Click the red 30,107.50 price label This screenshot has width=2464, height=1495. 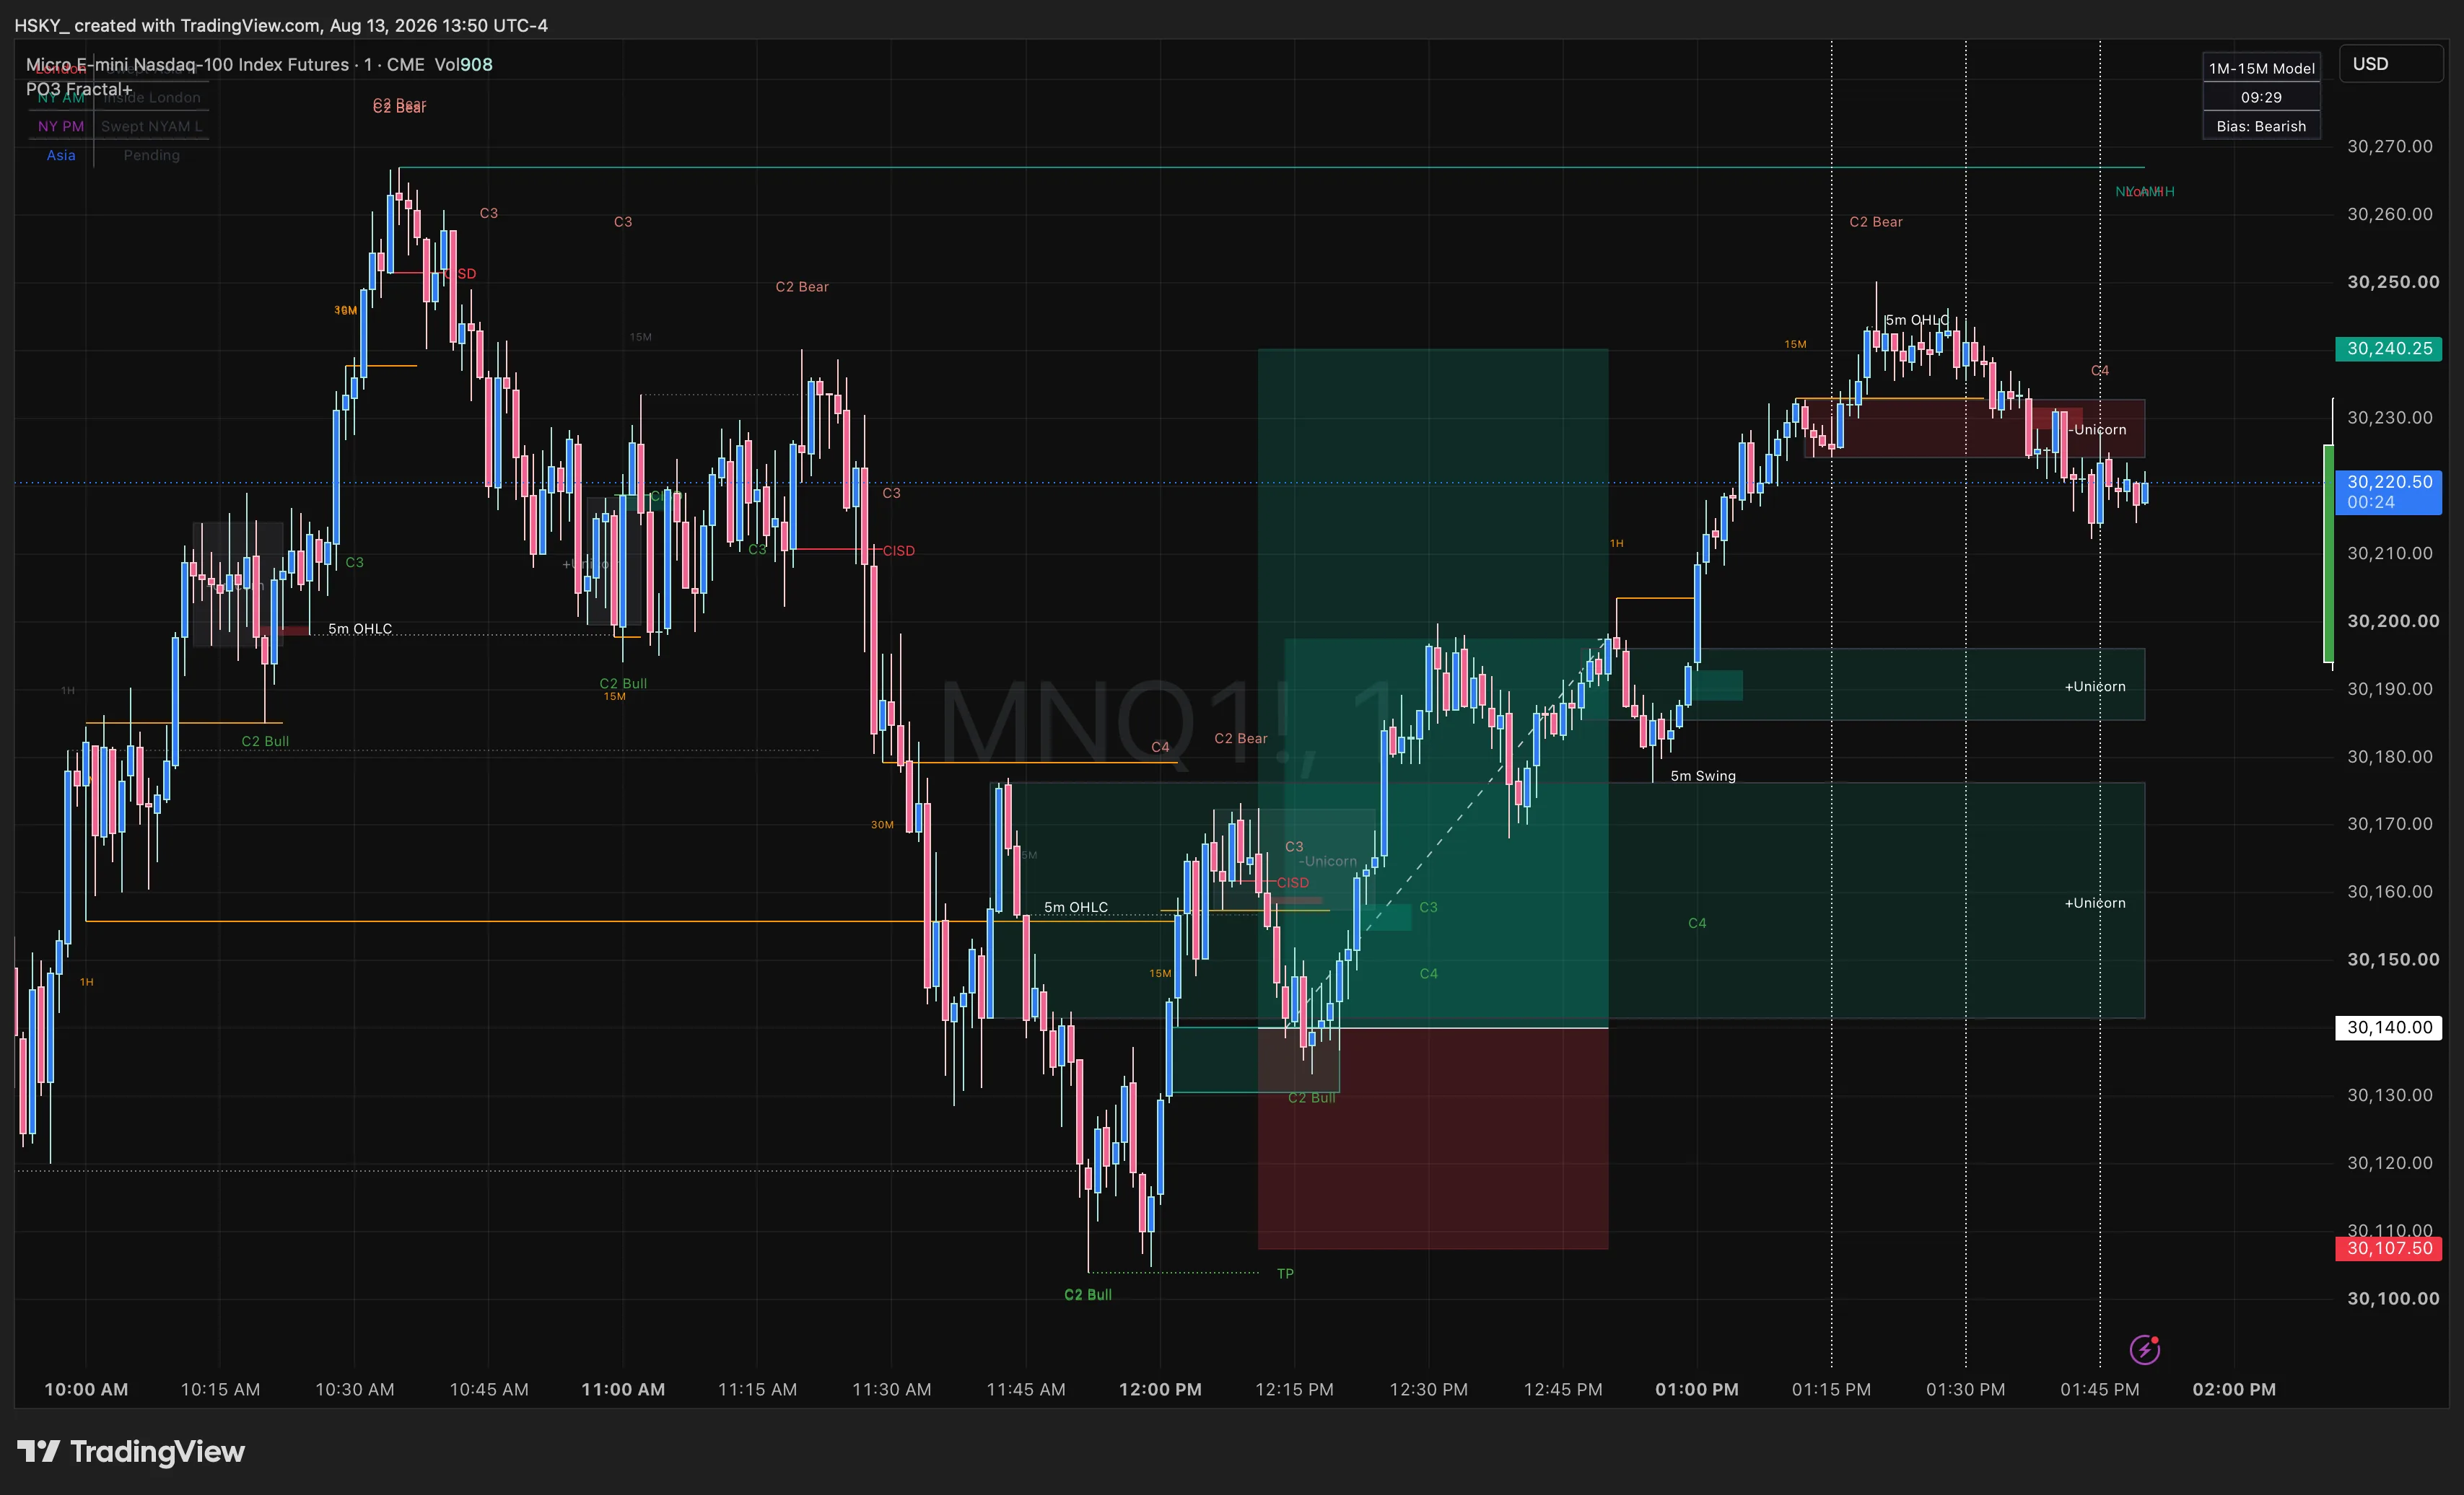pos(2389,1248)
